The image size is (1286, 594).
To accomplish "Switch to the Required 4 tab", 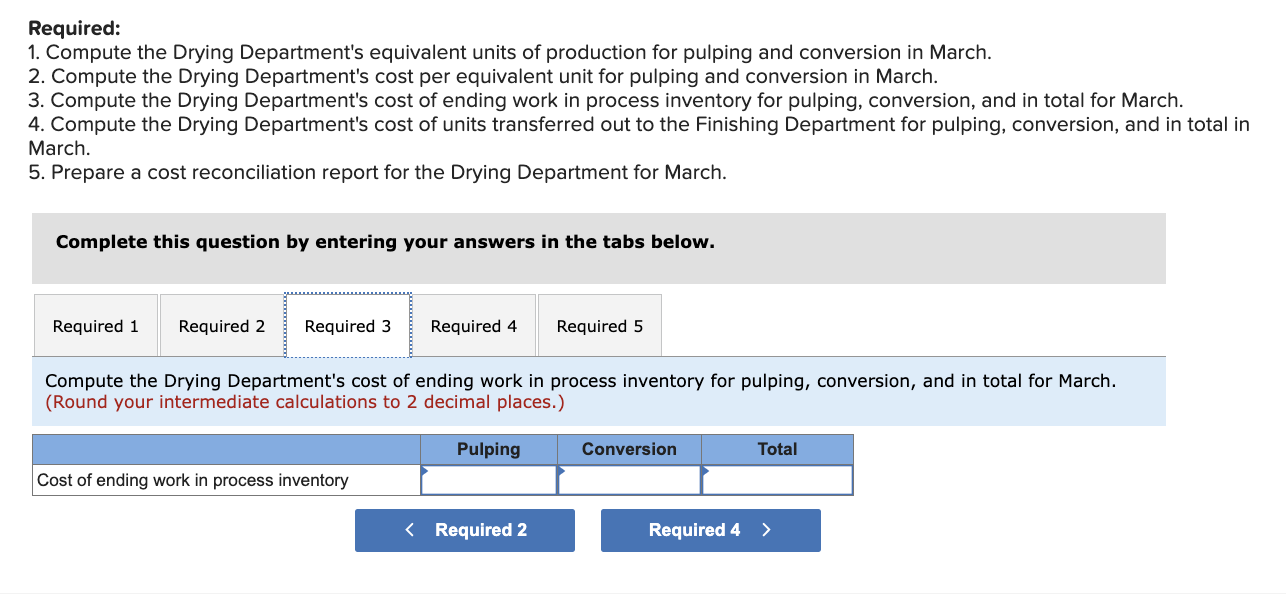I will (x=473, y=325).
